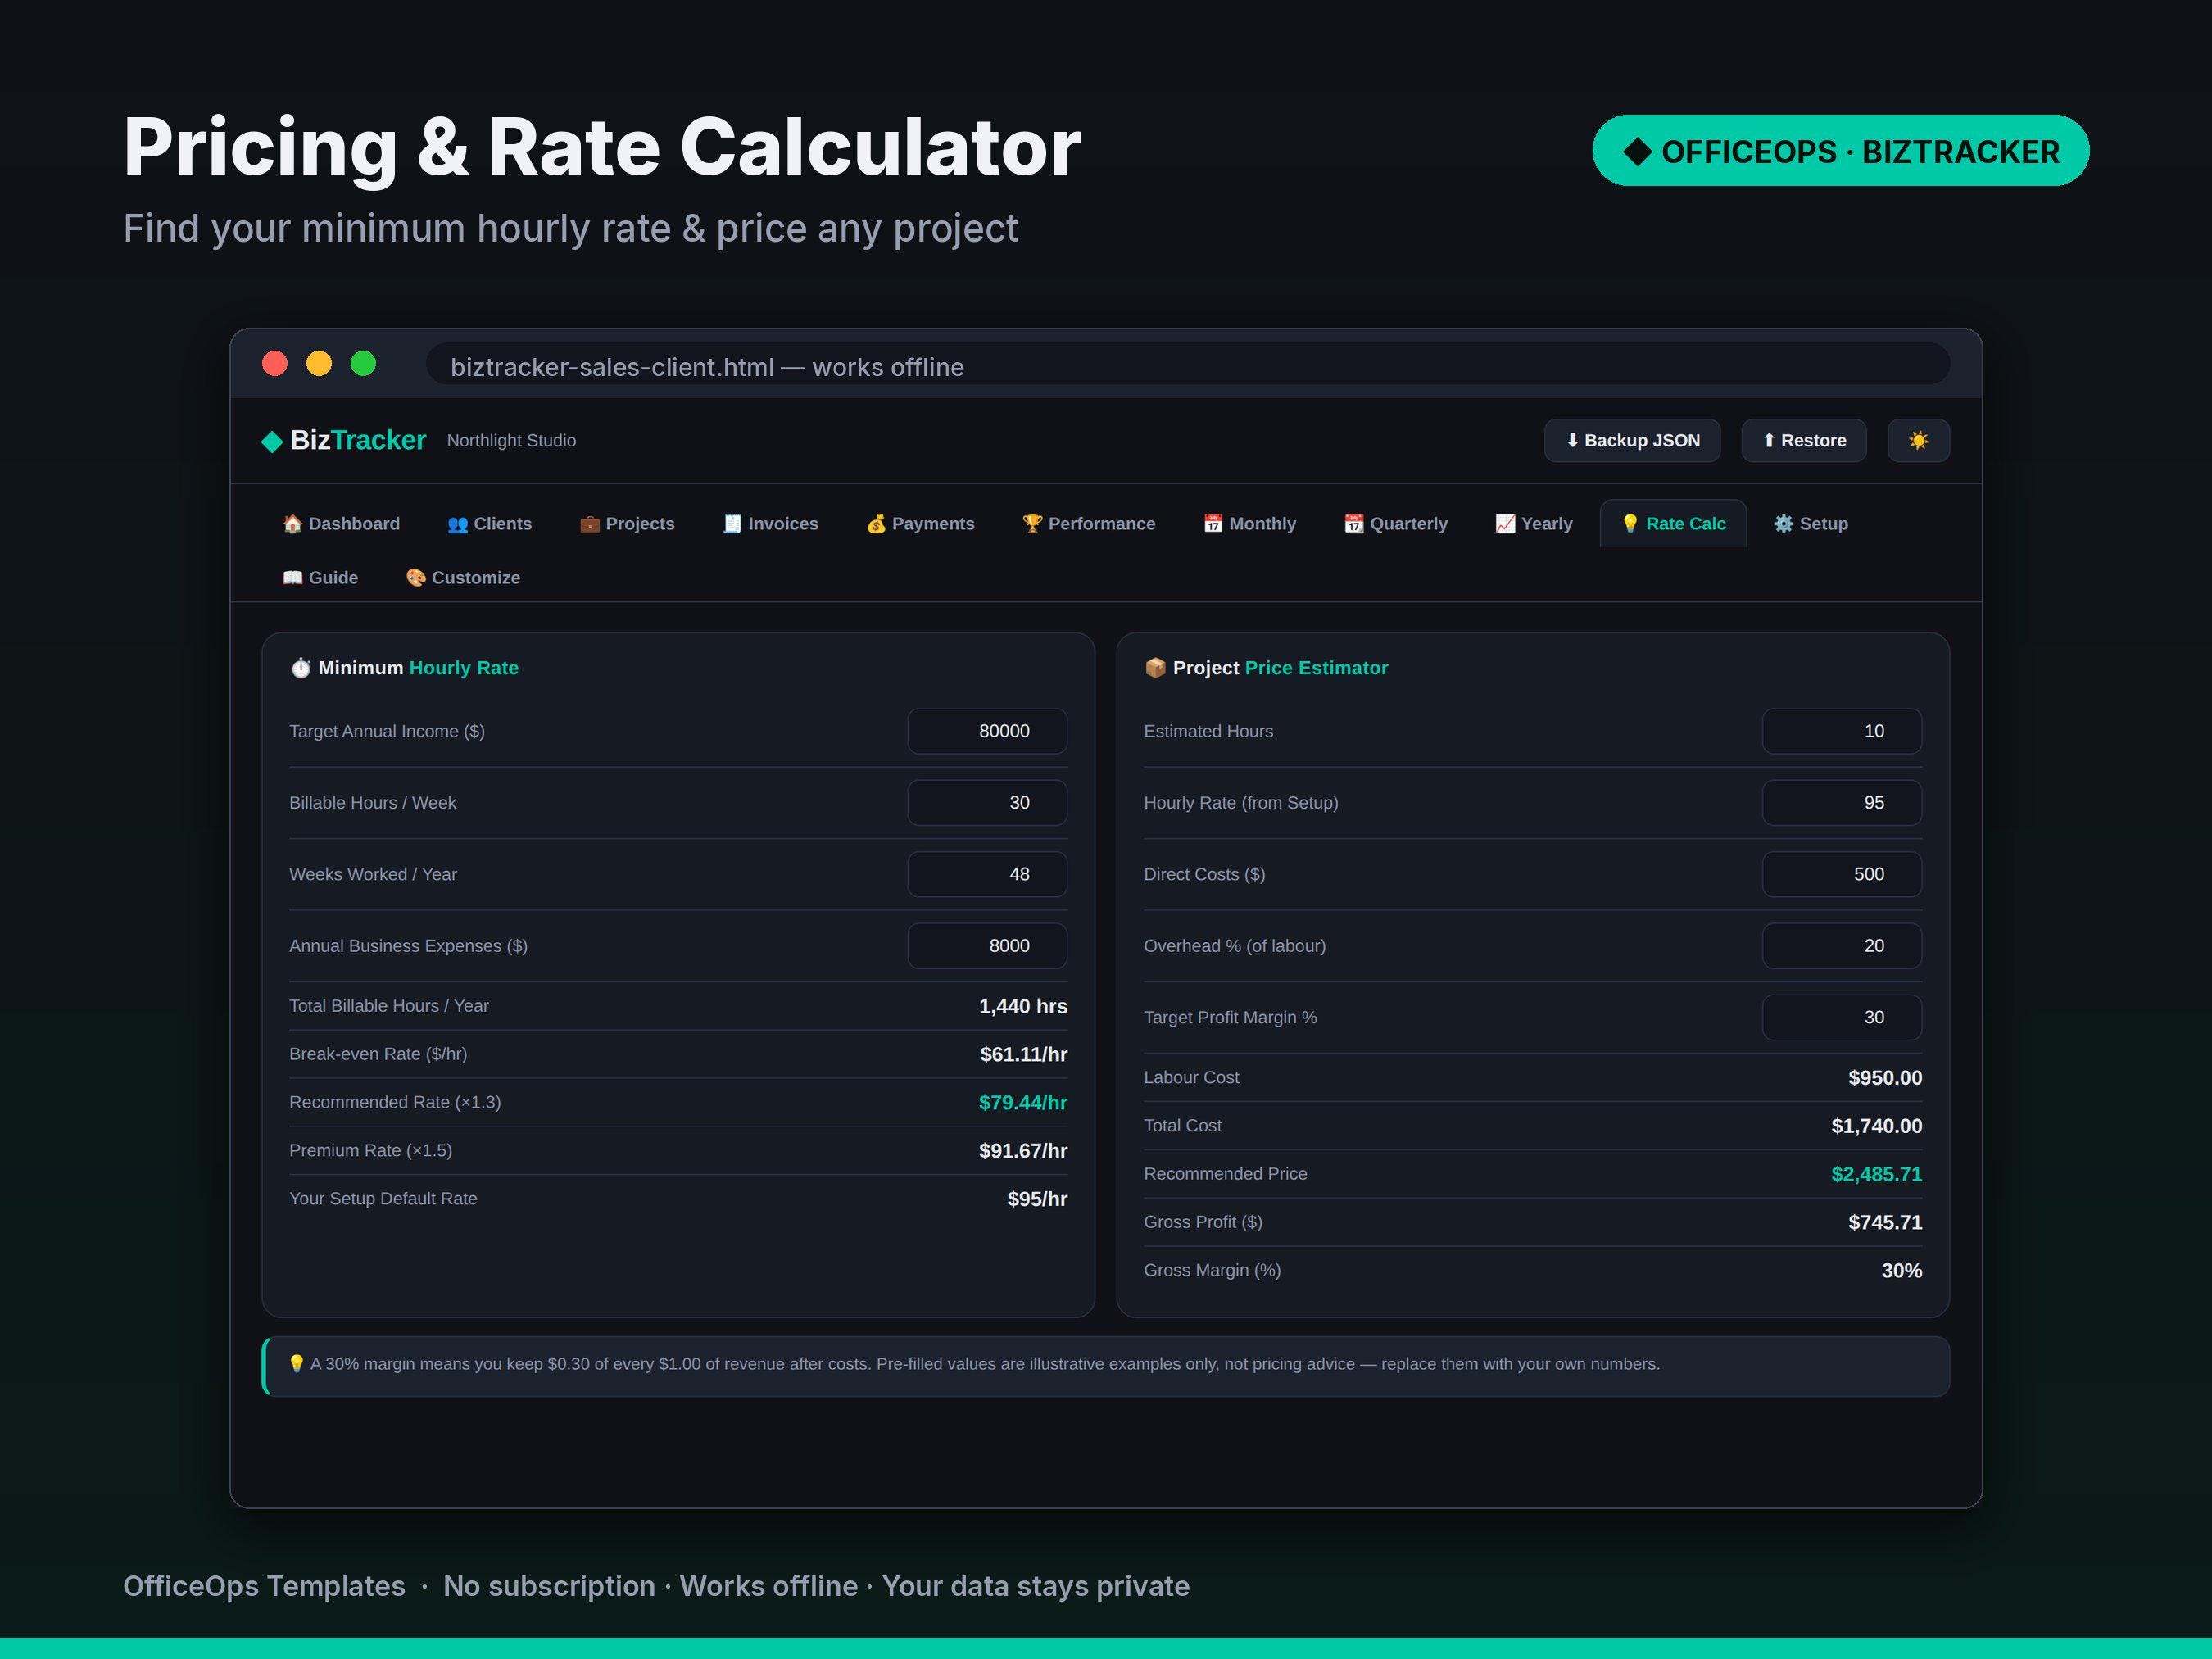Click the Annual Business Expenses field
This screenshot has width=2212, height=1659.
tap(987, 946)
